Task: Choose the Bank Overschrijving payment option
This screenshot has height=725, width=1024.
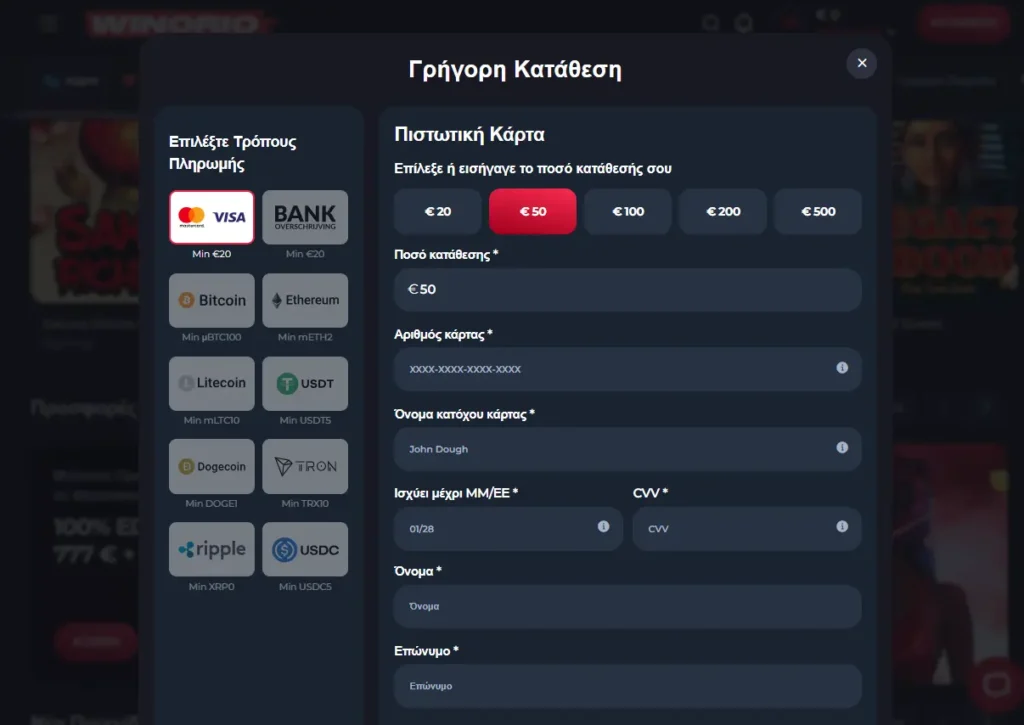Action: tap(305, 217)
